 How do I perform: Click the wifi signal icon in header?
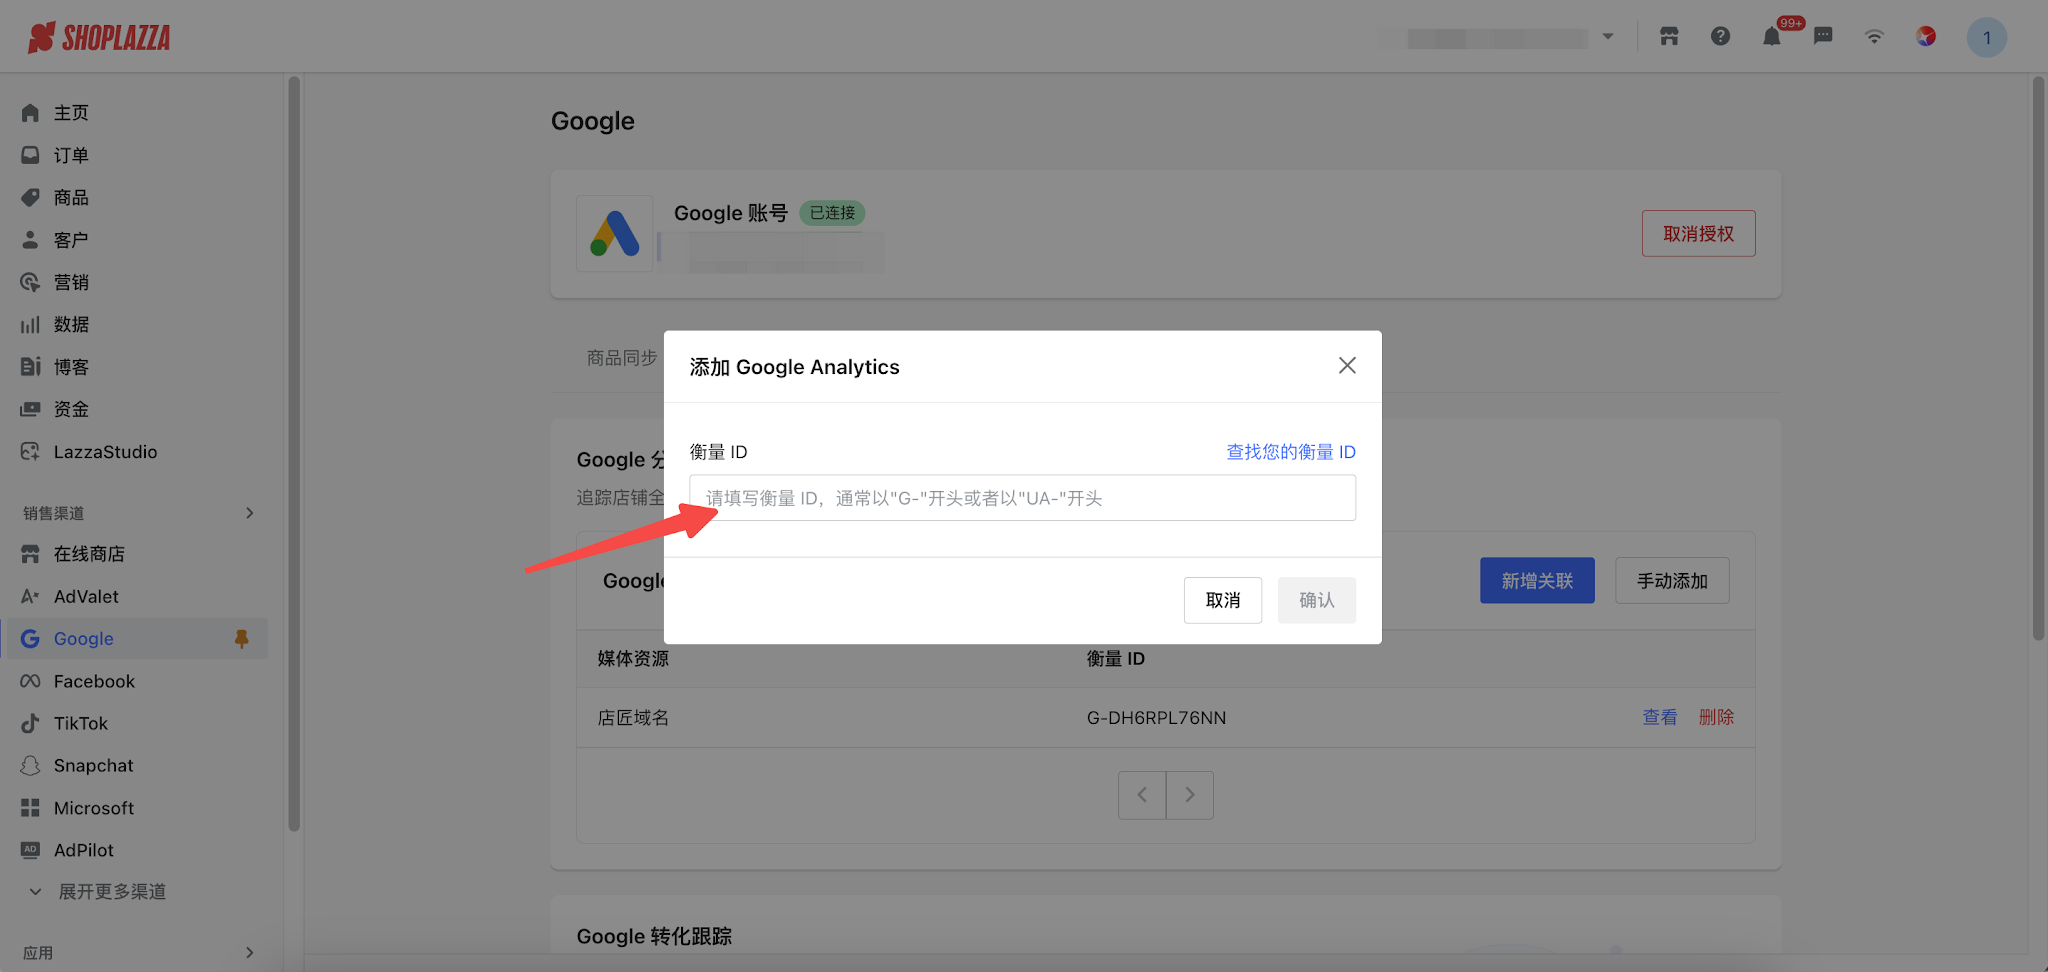click(1874, 37)
